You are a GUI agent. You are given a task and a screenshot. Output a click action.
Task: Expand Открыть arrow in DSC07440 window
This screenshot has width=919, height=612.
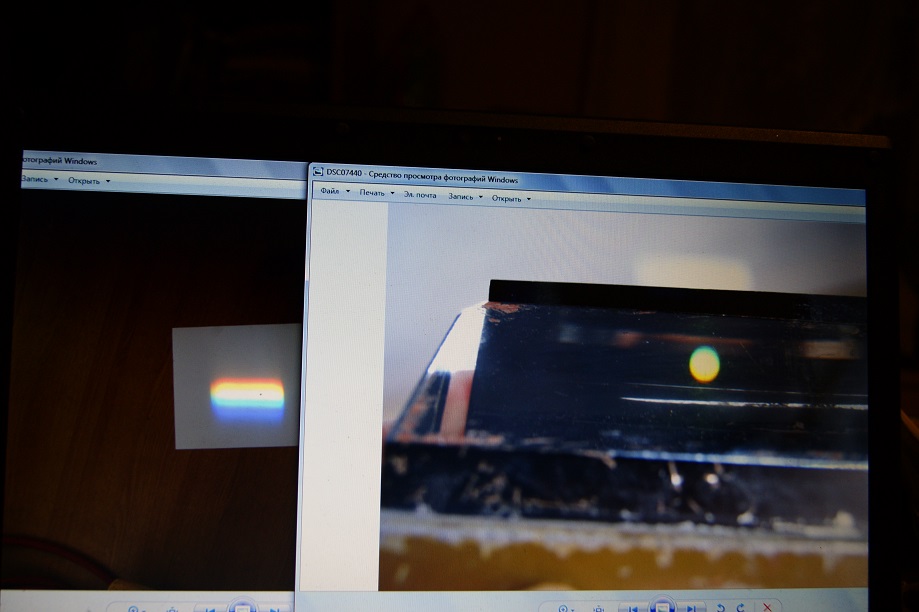click(529, 199)
